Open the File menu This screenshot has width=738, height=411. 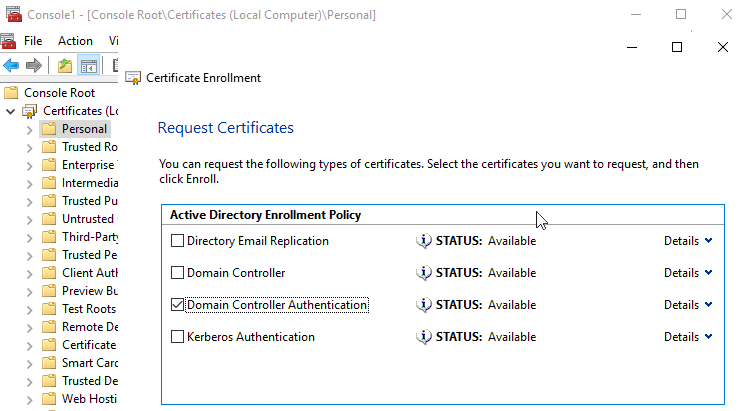(x=33, y=41)
